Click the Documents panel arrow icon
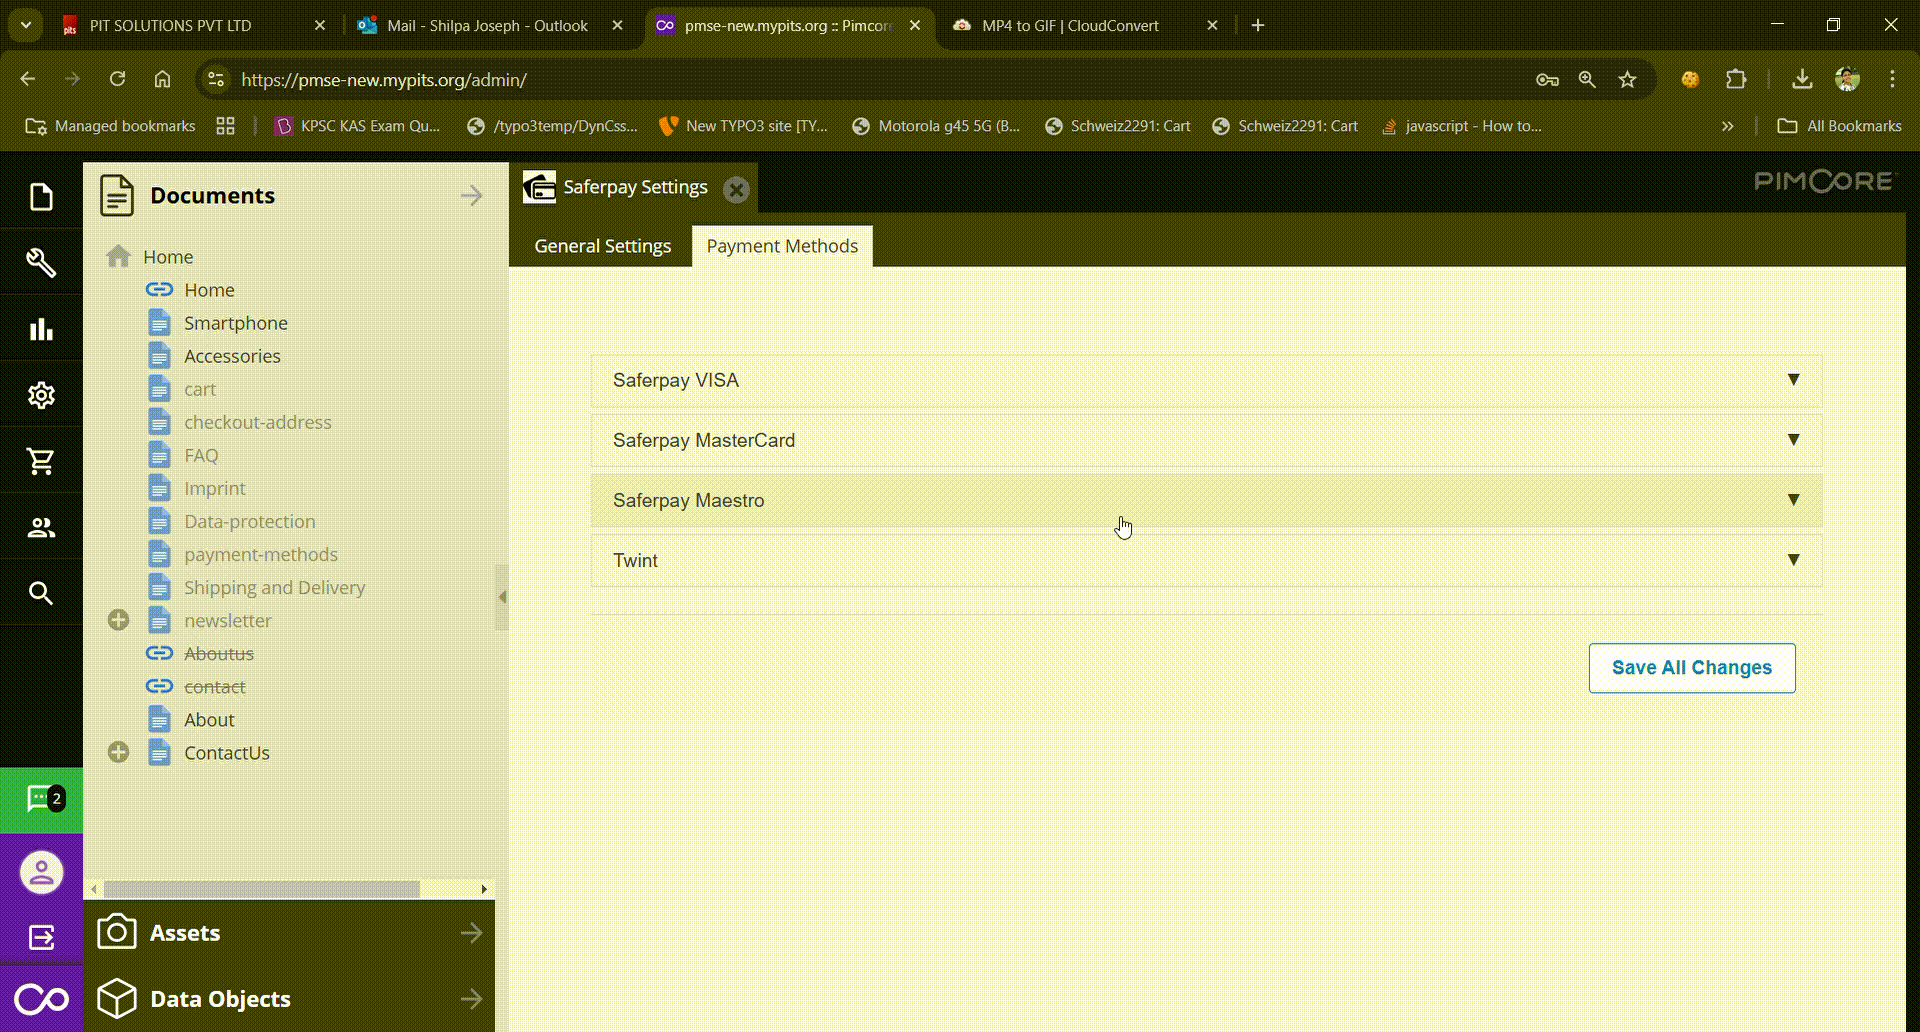This screenshot has height=1032, width=1920. 472,196
